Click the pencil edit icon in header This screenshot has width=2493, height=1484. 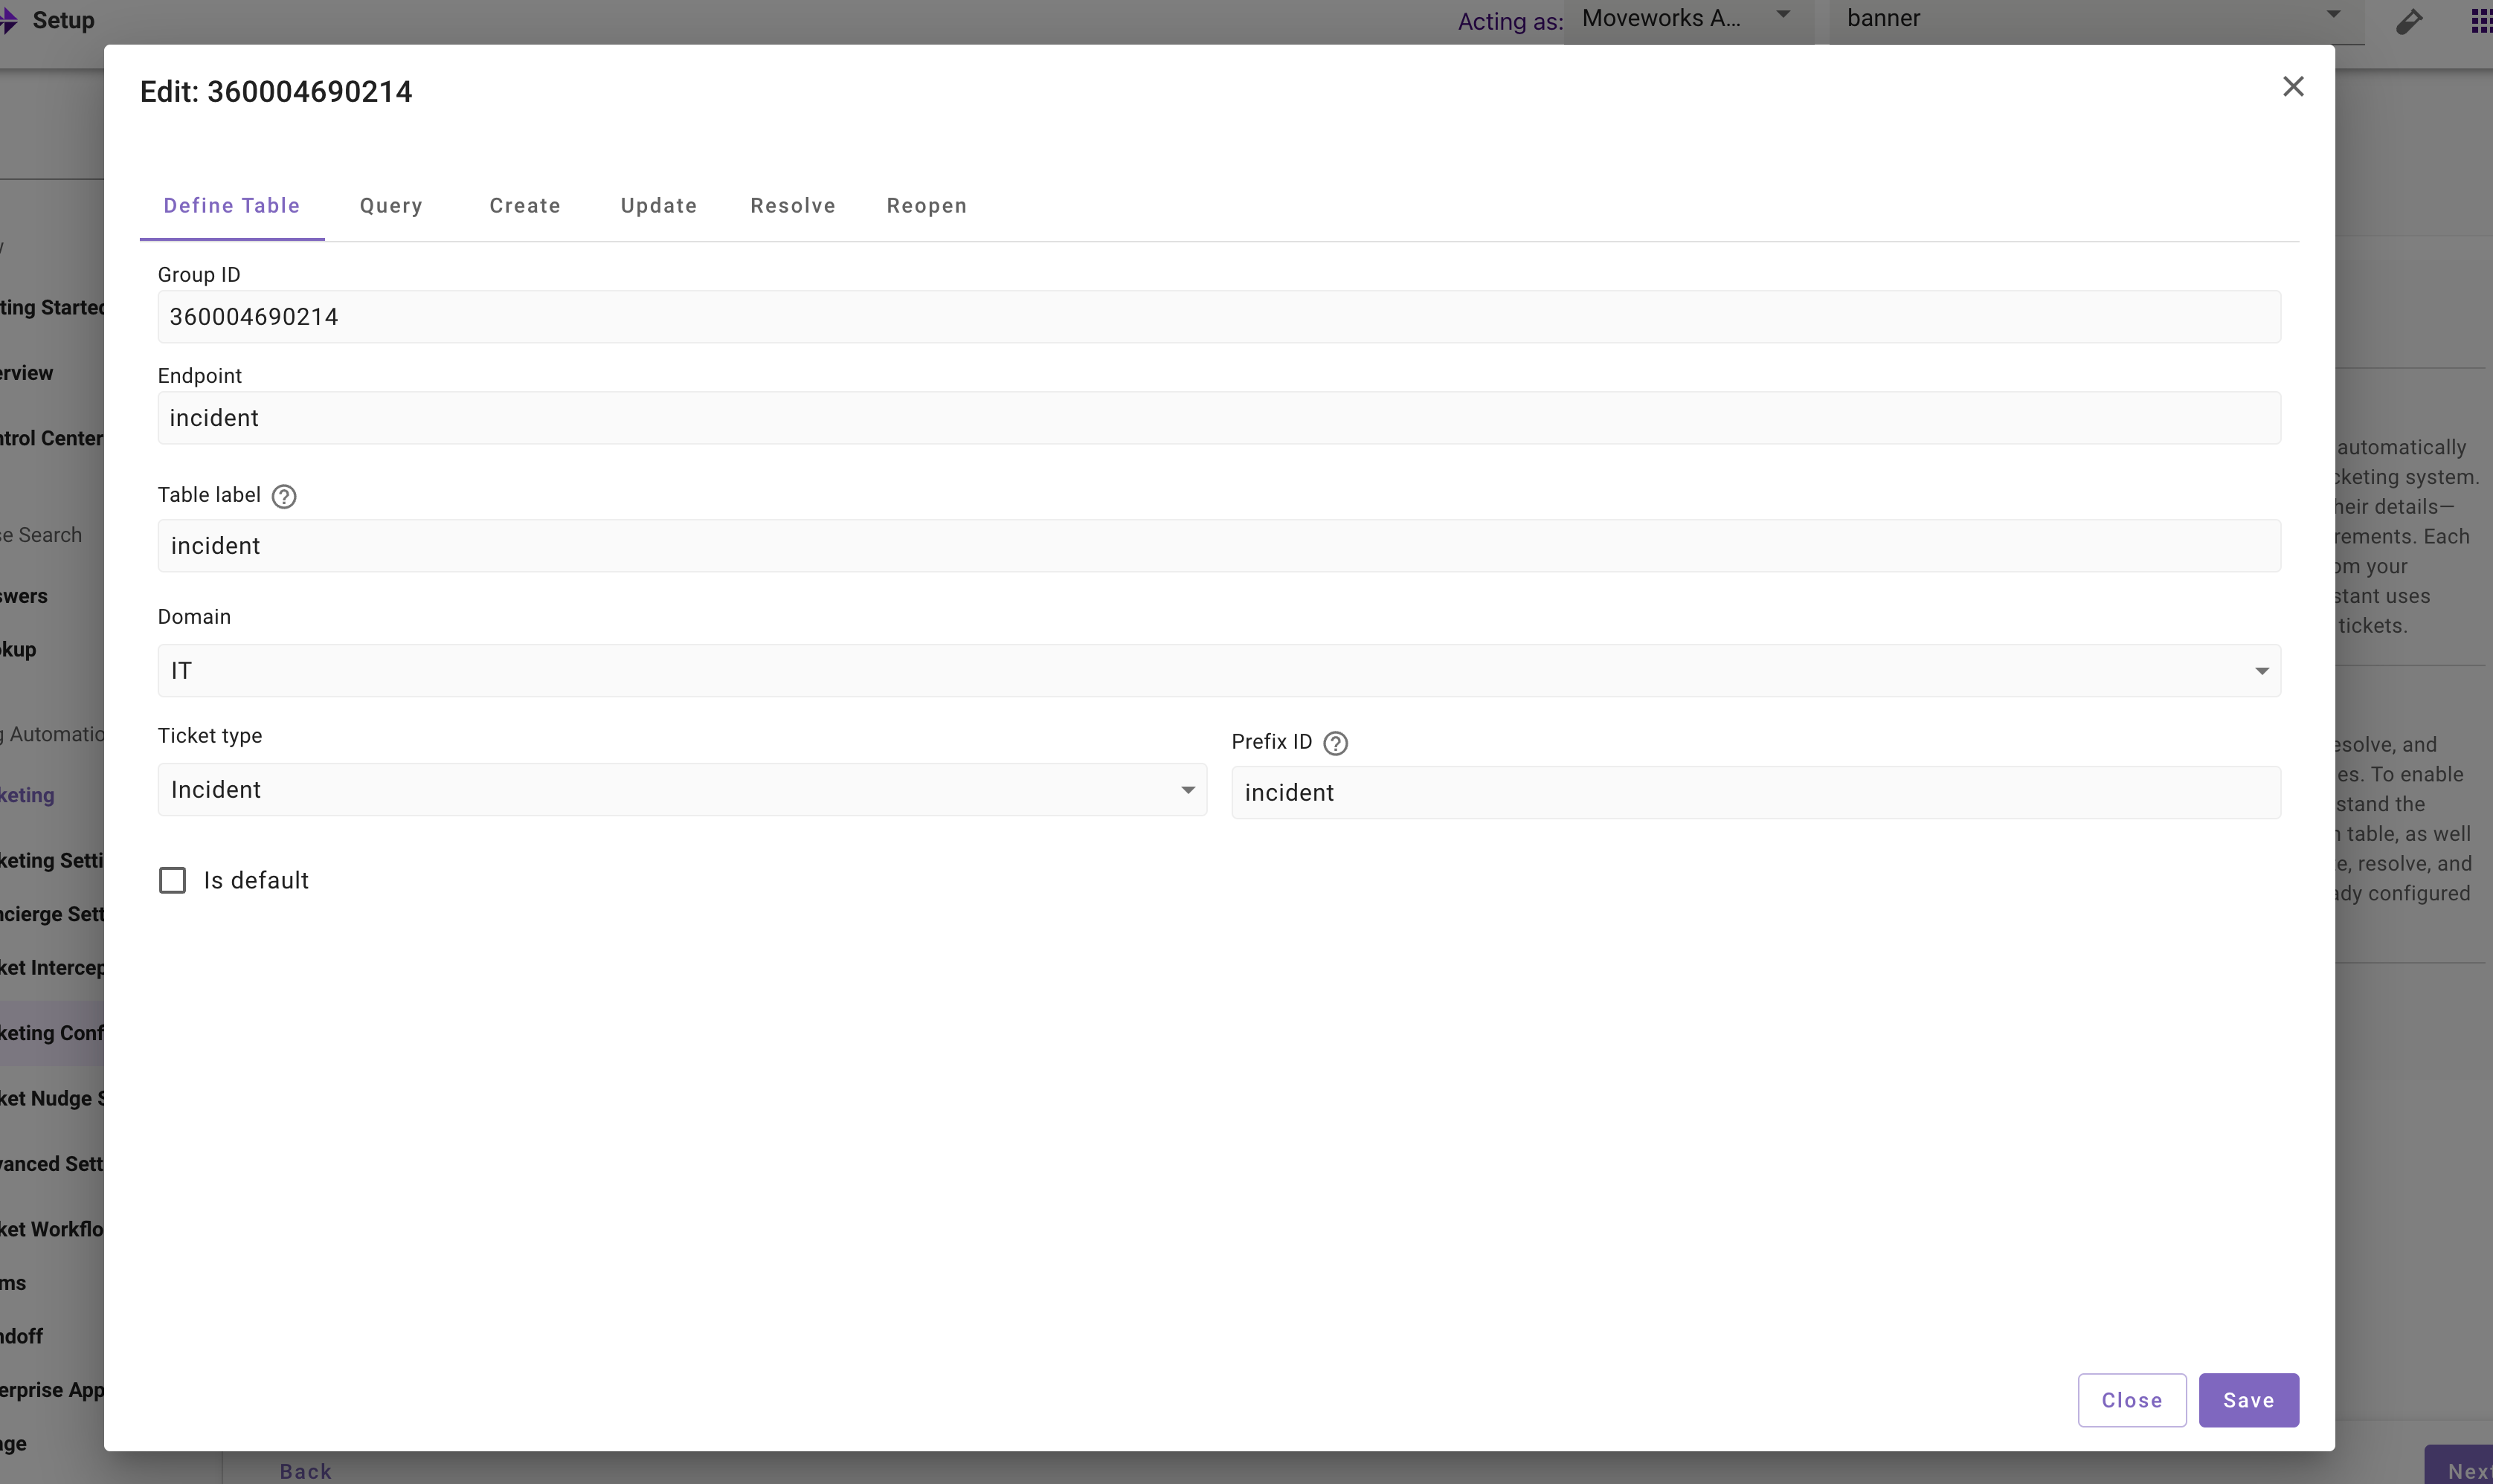coord(2409,21)
